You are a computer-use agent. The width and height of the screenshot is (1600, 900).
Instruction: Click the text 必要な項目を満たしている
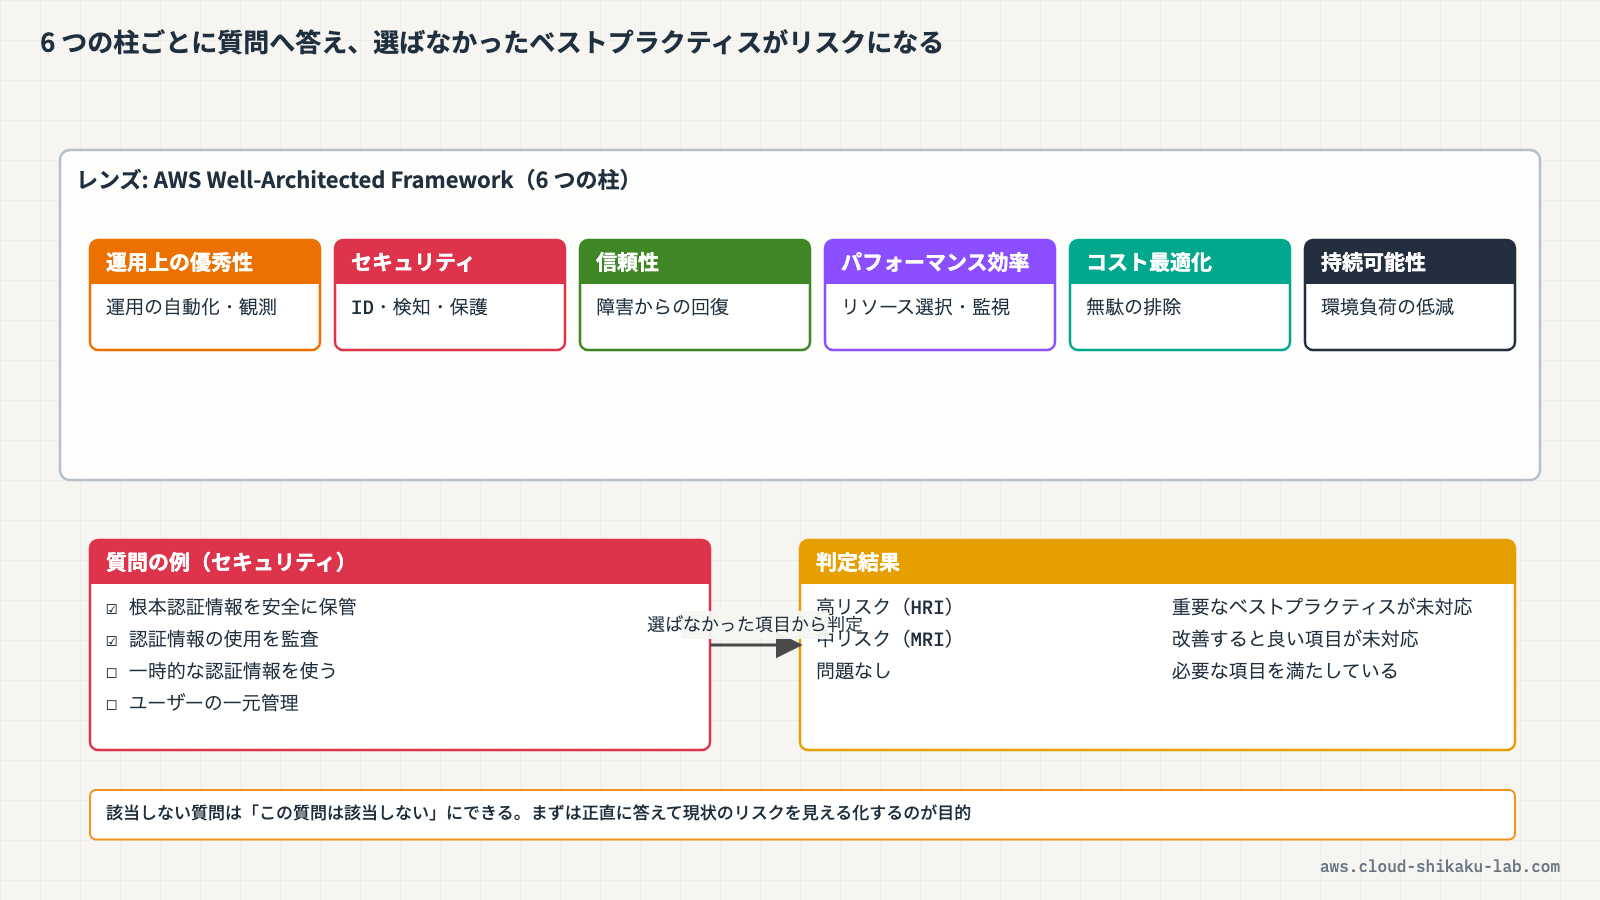(x=1285, y=671)
